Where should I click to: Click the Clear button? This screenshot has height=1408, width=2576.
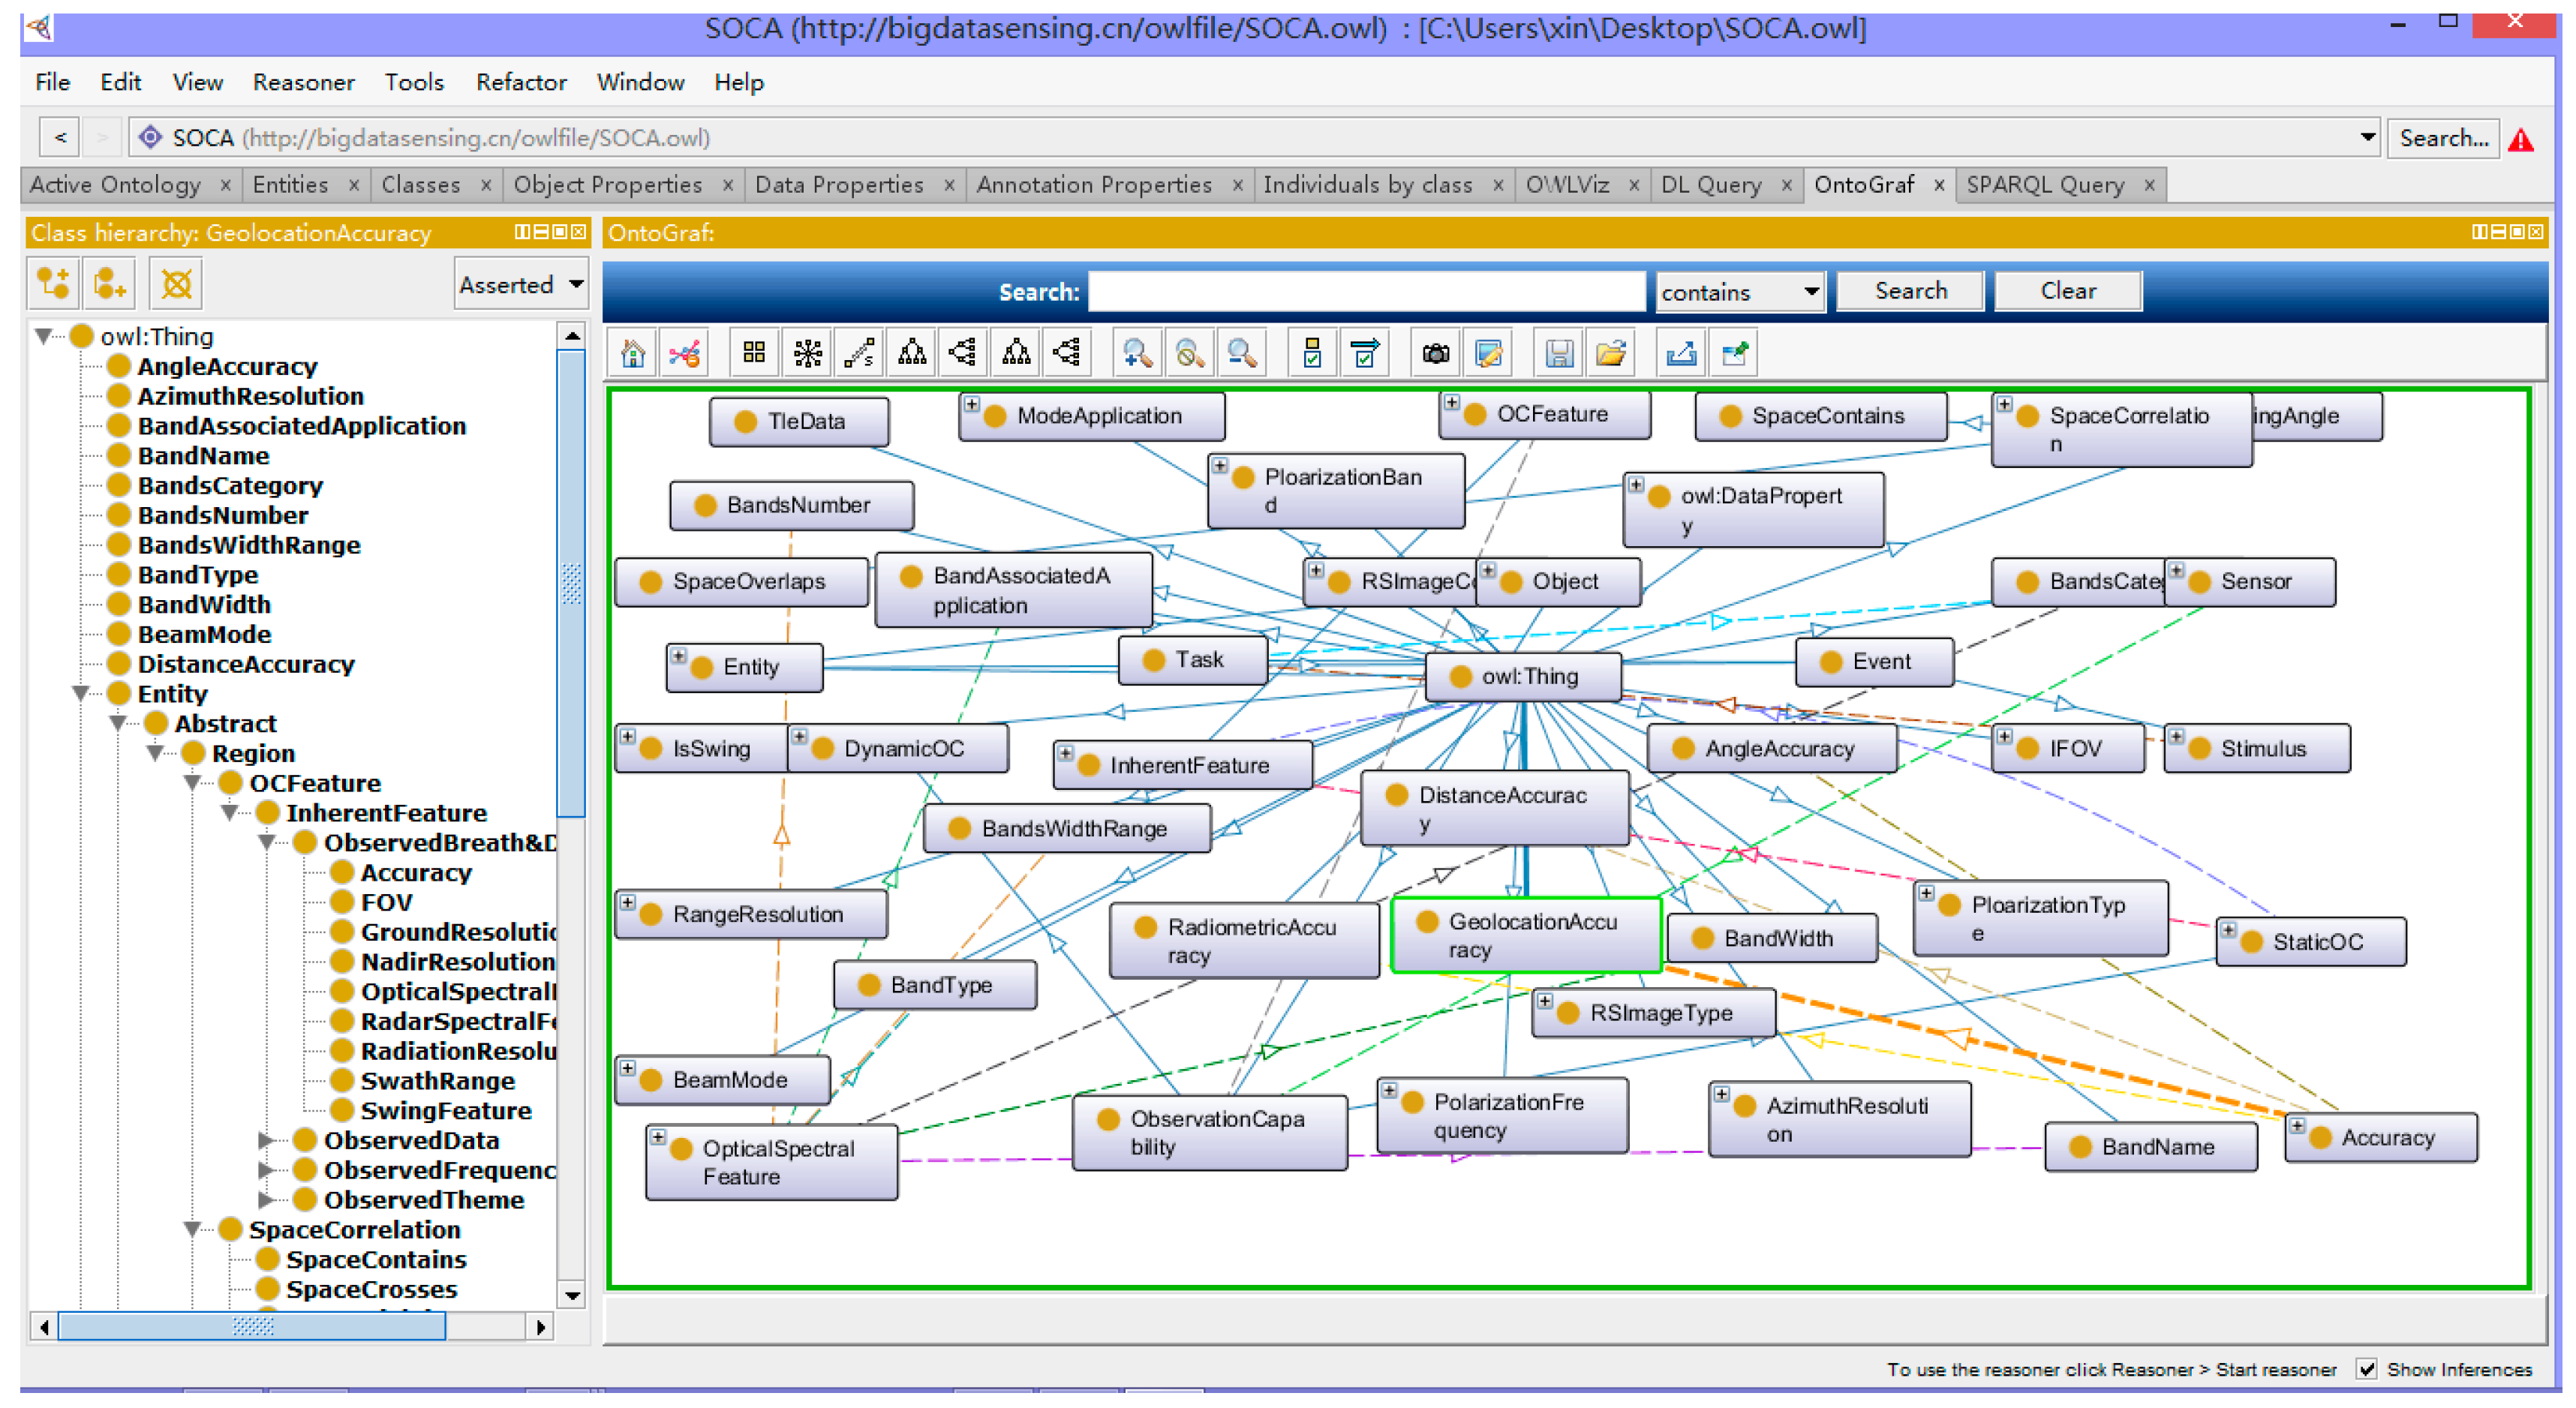[2067, 291]
